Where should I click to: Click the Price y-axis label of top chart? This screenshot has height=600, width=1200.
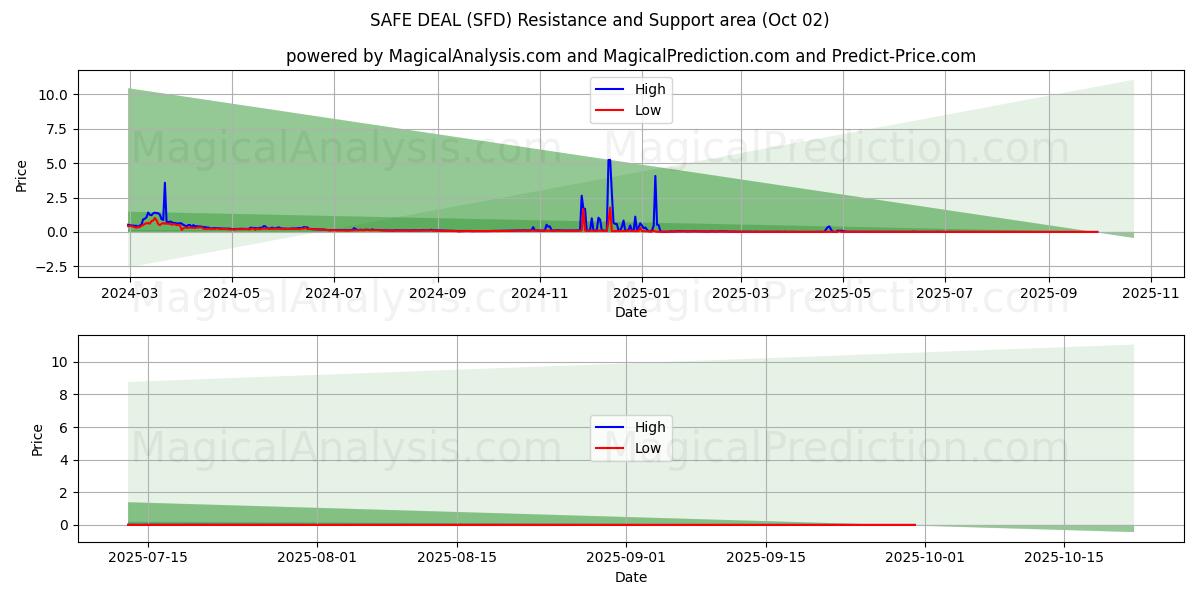[22, 176]
